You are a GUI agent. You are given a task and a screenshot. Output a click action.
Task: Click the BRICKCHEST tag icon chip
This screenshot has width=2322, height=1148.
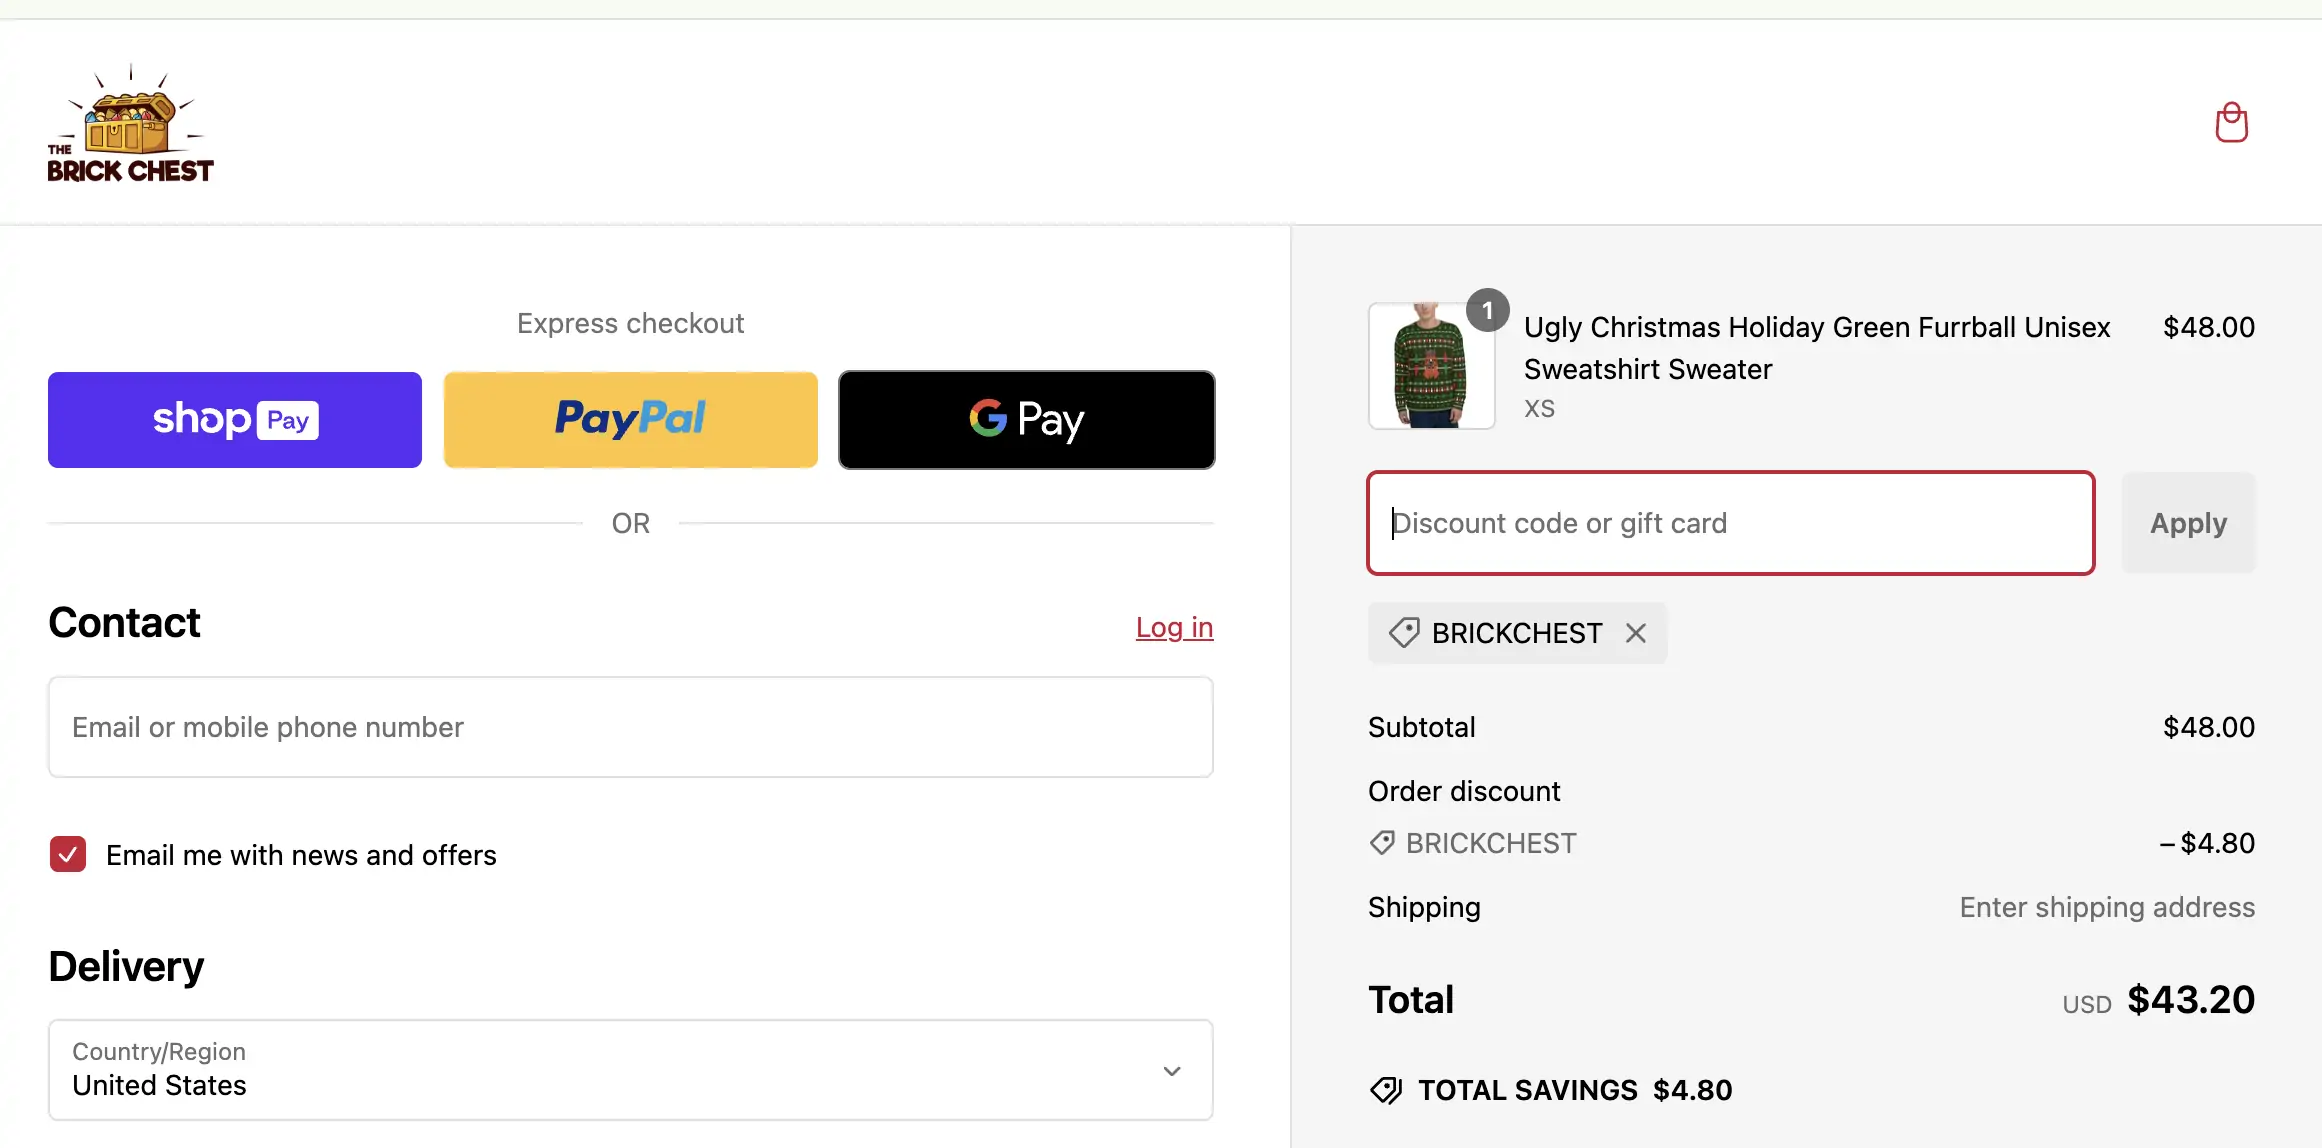point(1404,633)
